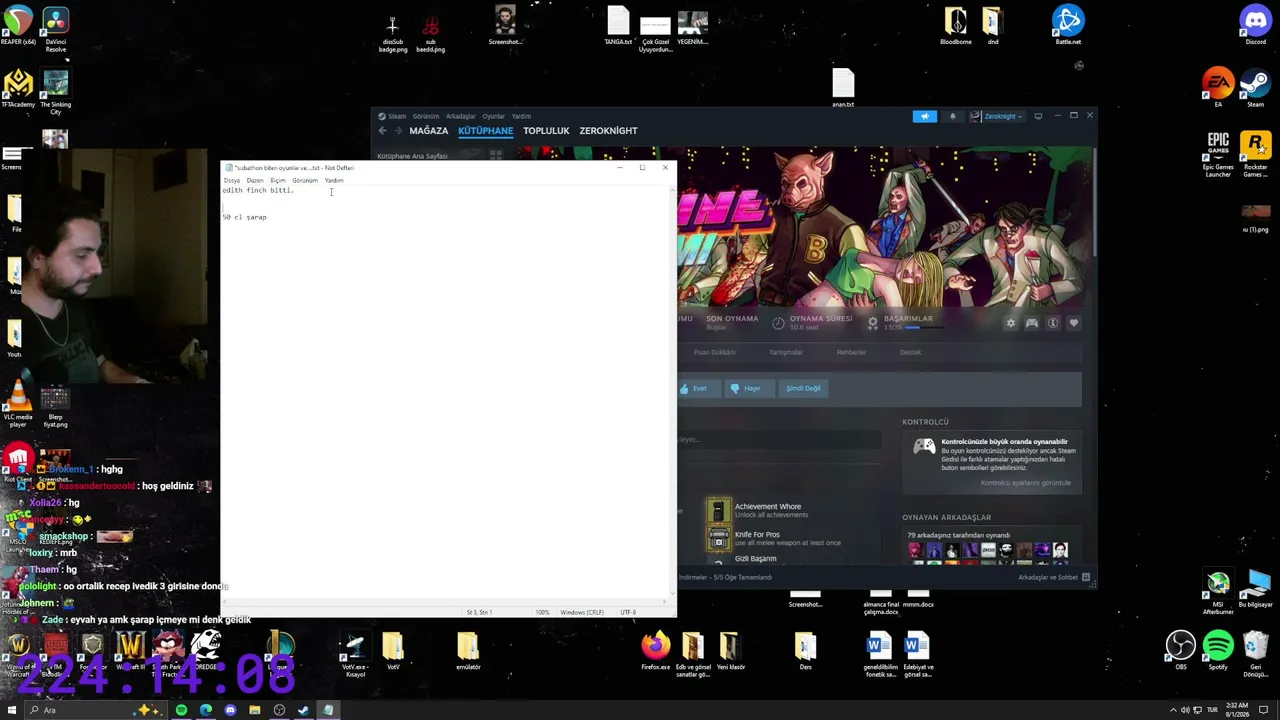Screen dimensions: 1280x720
Task: Open İndirmeler downloads status in Steam footer
Action: 725,577
